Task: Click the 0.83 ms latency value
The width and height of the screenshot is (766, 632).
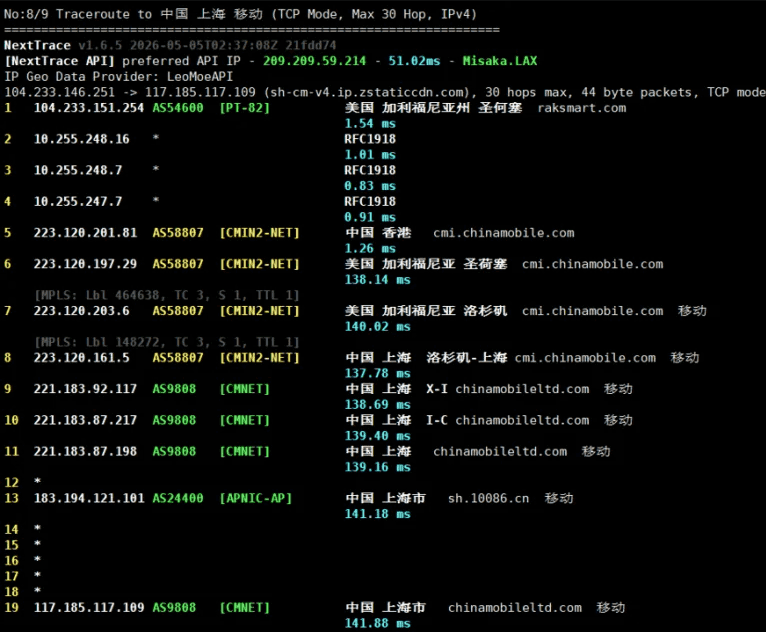Action: coord(370,186)
